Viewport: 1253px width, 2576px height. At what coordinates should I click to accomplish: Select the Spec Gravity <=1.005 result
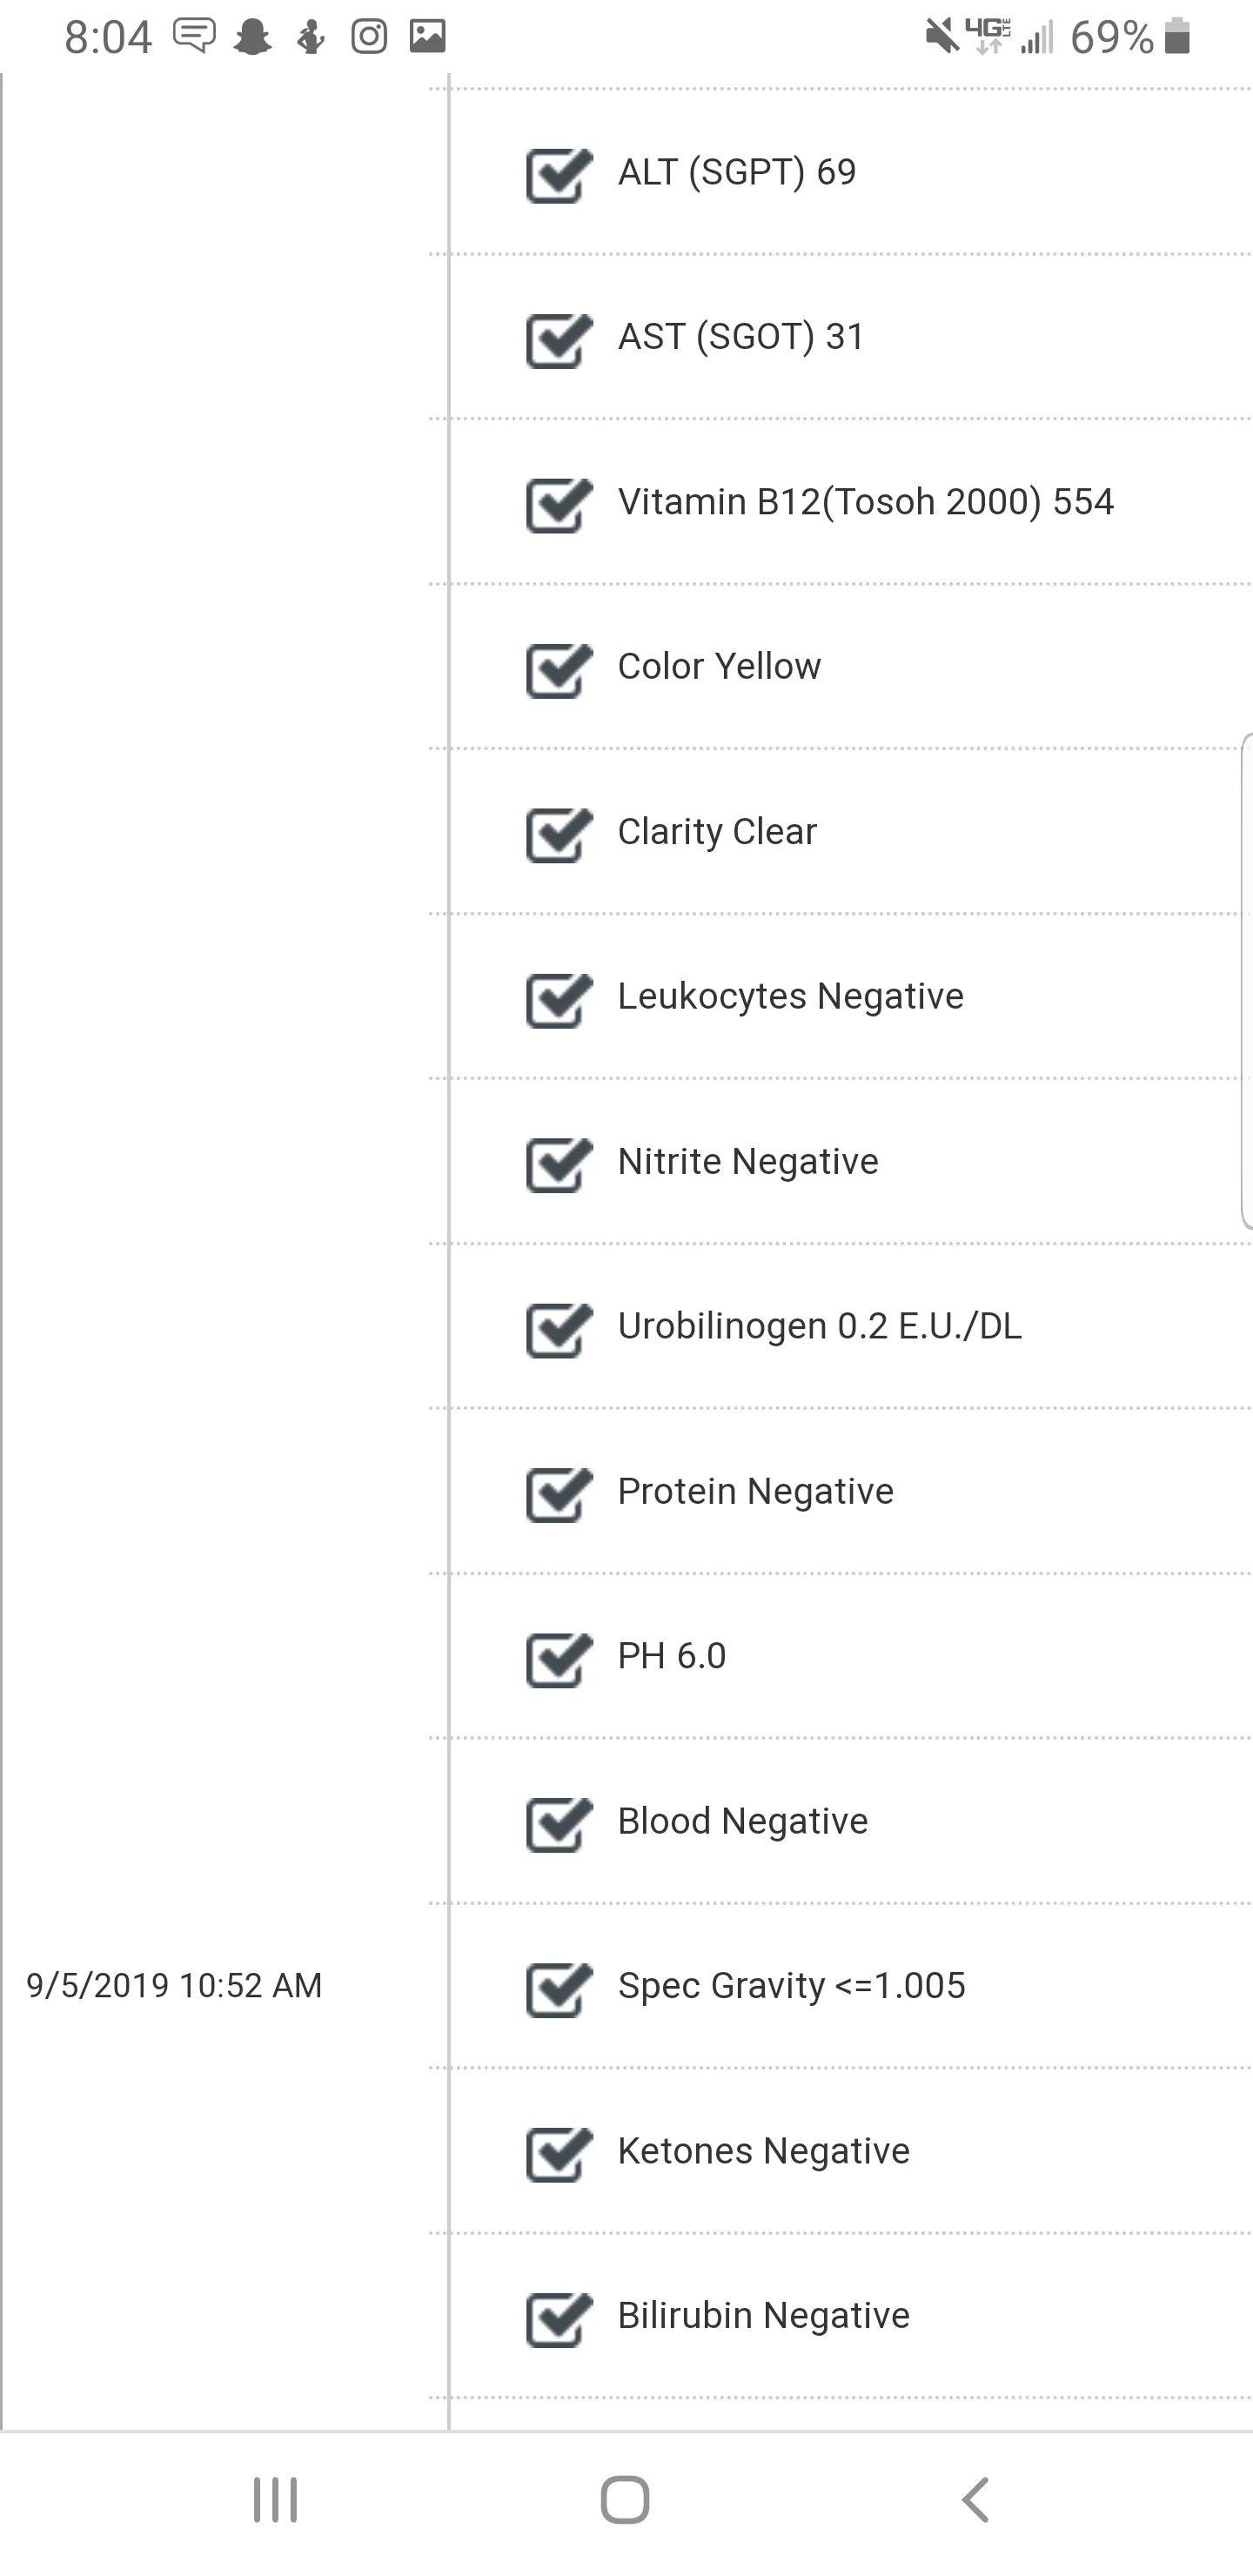792,1986
